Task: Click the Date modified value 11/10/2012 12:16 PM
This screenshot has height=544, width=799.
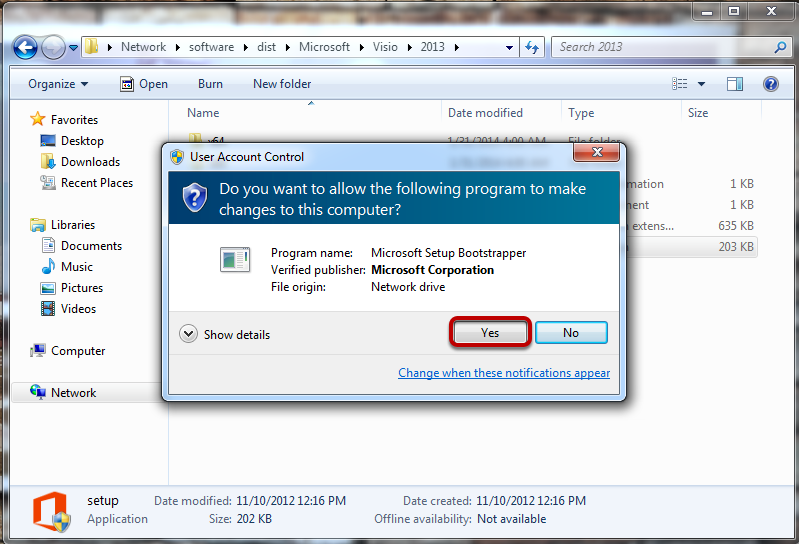Action: pyautogui.click(x=291, y=501)
